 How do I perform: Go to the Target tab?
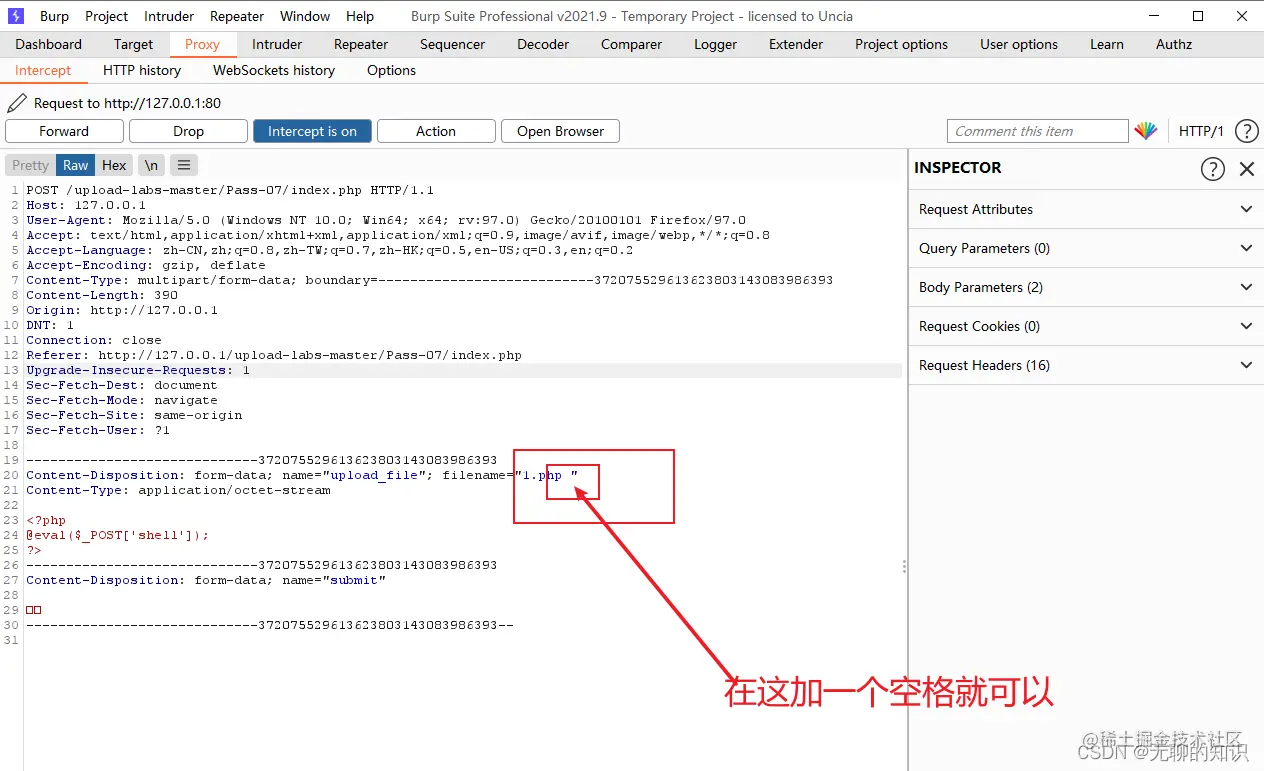(x=133, y=44)
